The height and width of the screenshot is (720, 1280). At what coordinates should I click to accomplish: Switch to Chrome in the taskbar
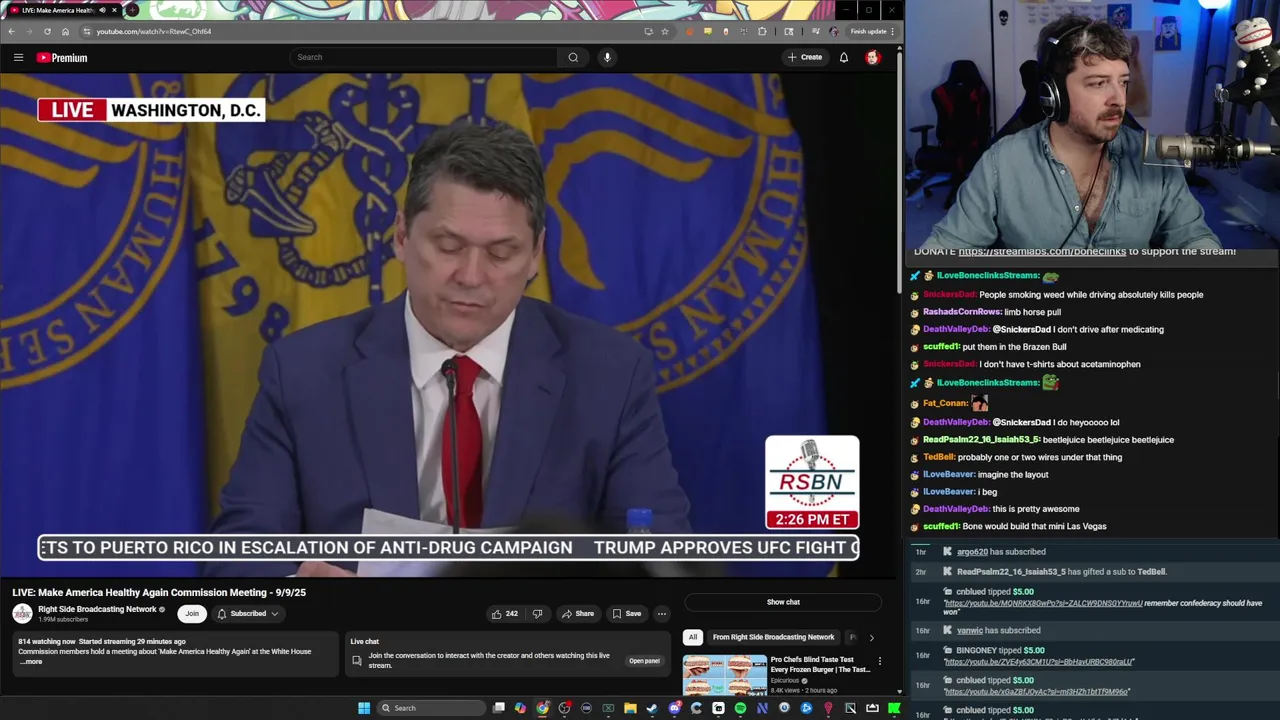(542, 708)
